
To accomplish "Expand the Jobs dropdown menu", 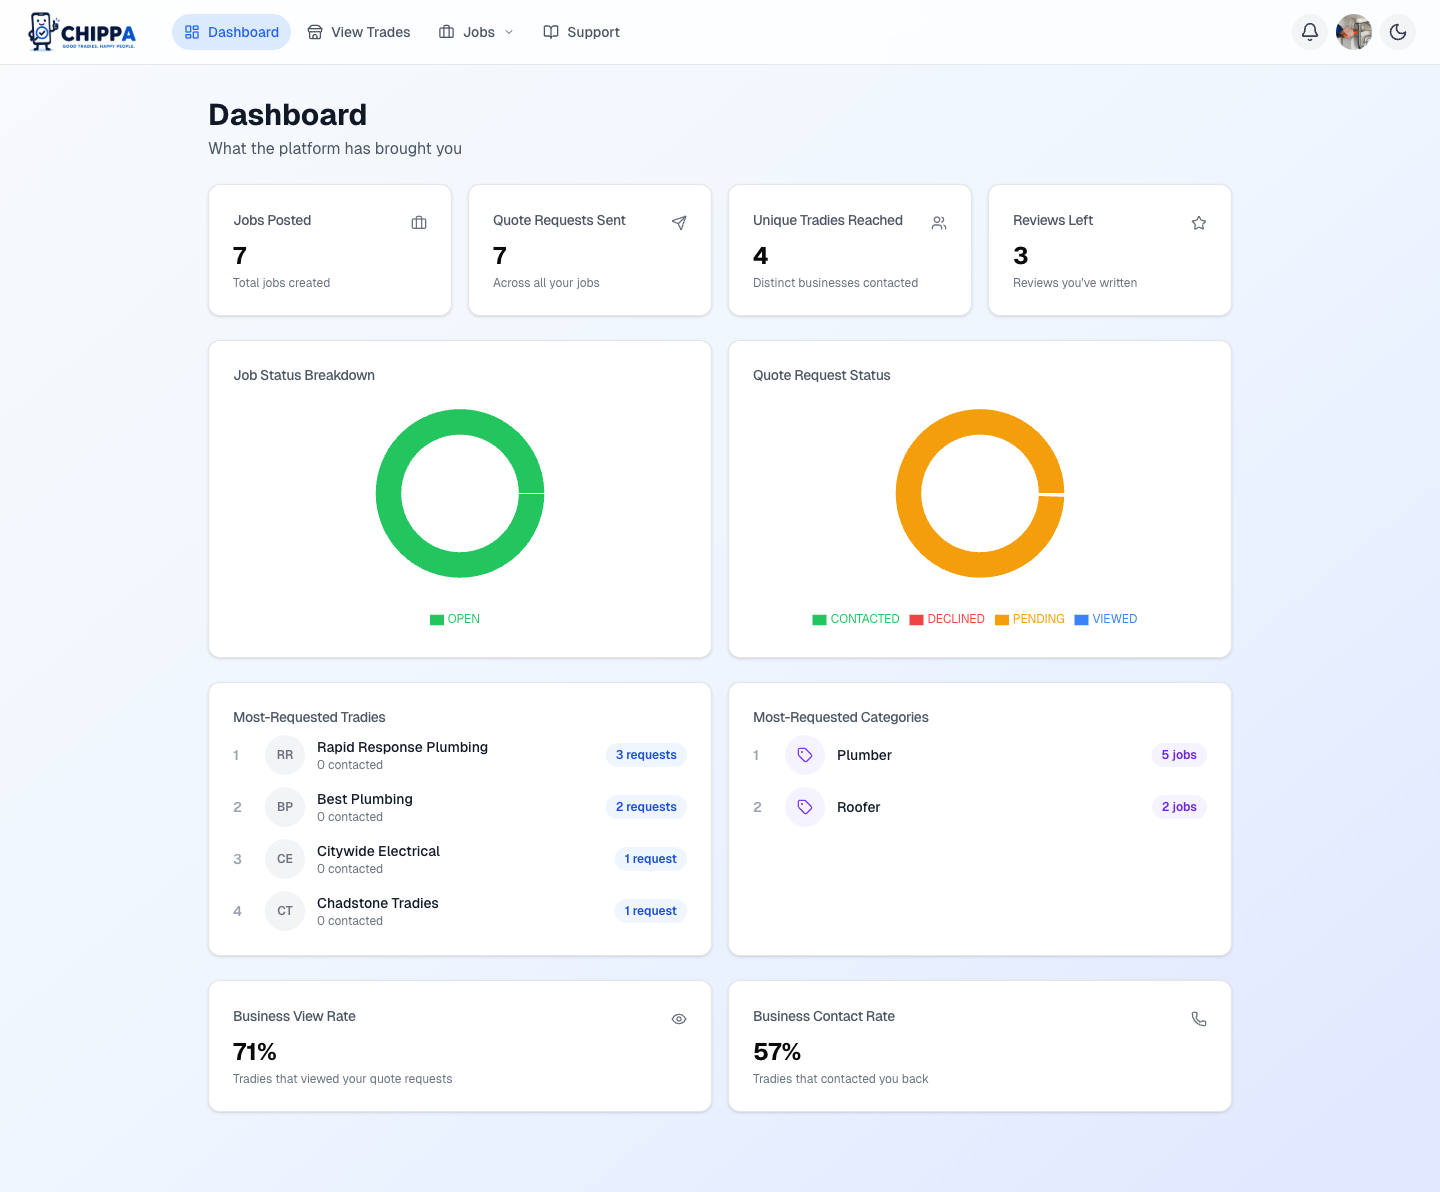I will coord(476,32).
